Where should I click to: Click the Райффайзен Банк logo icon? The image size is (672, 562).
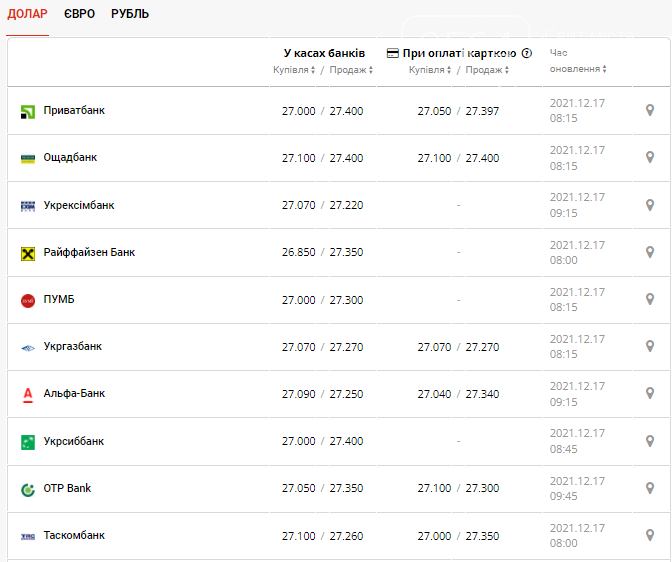coord(28,253)
